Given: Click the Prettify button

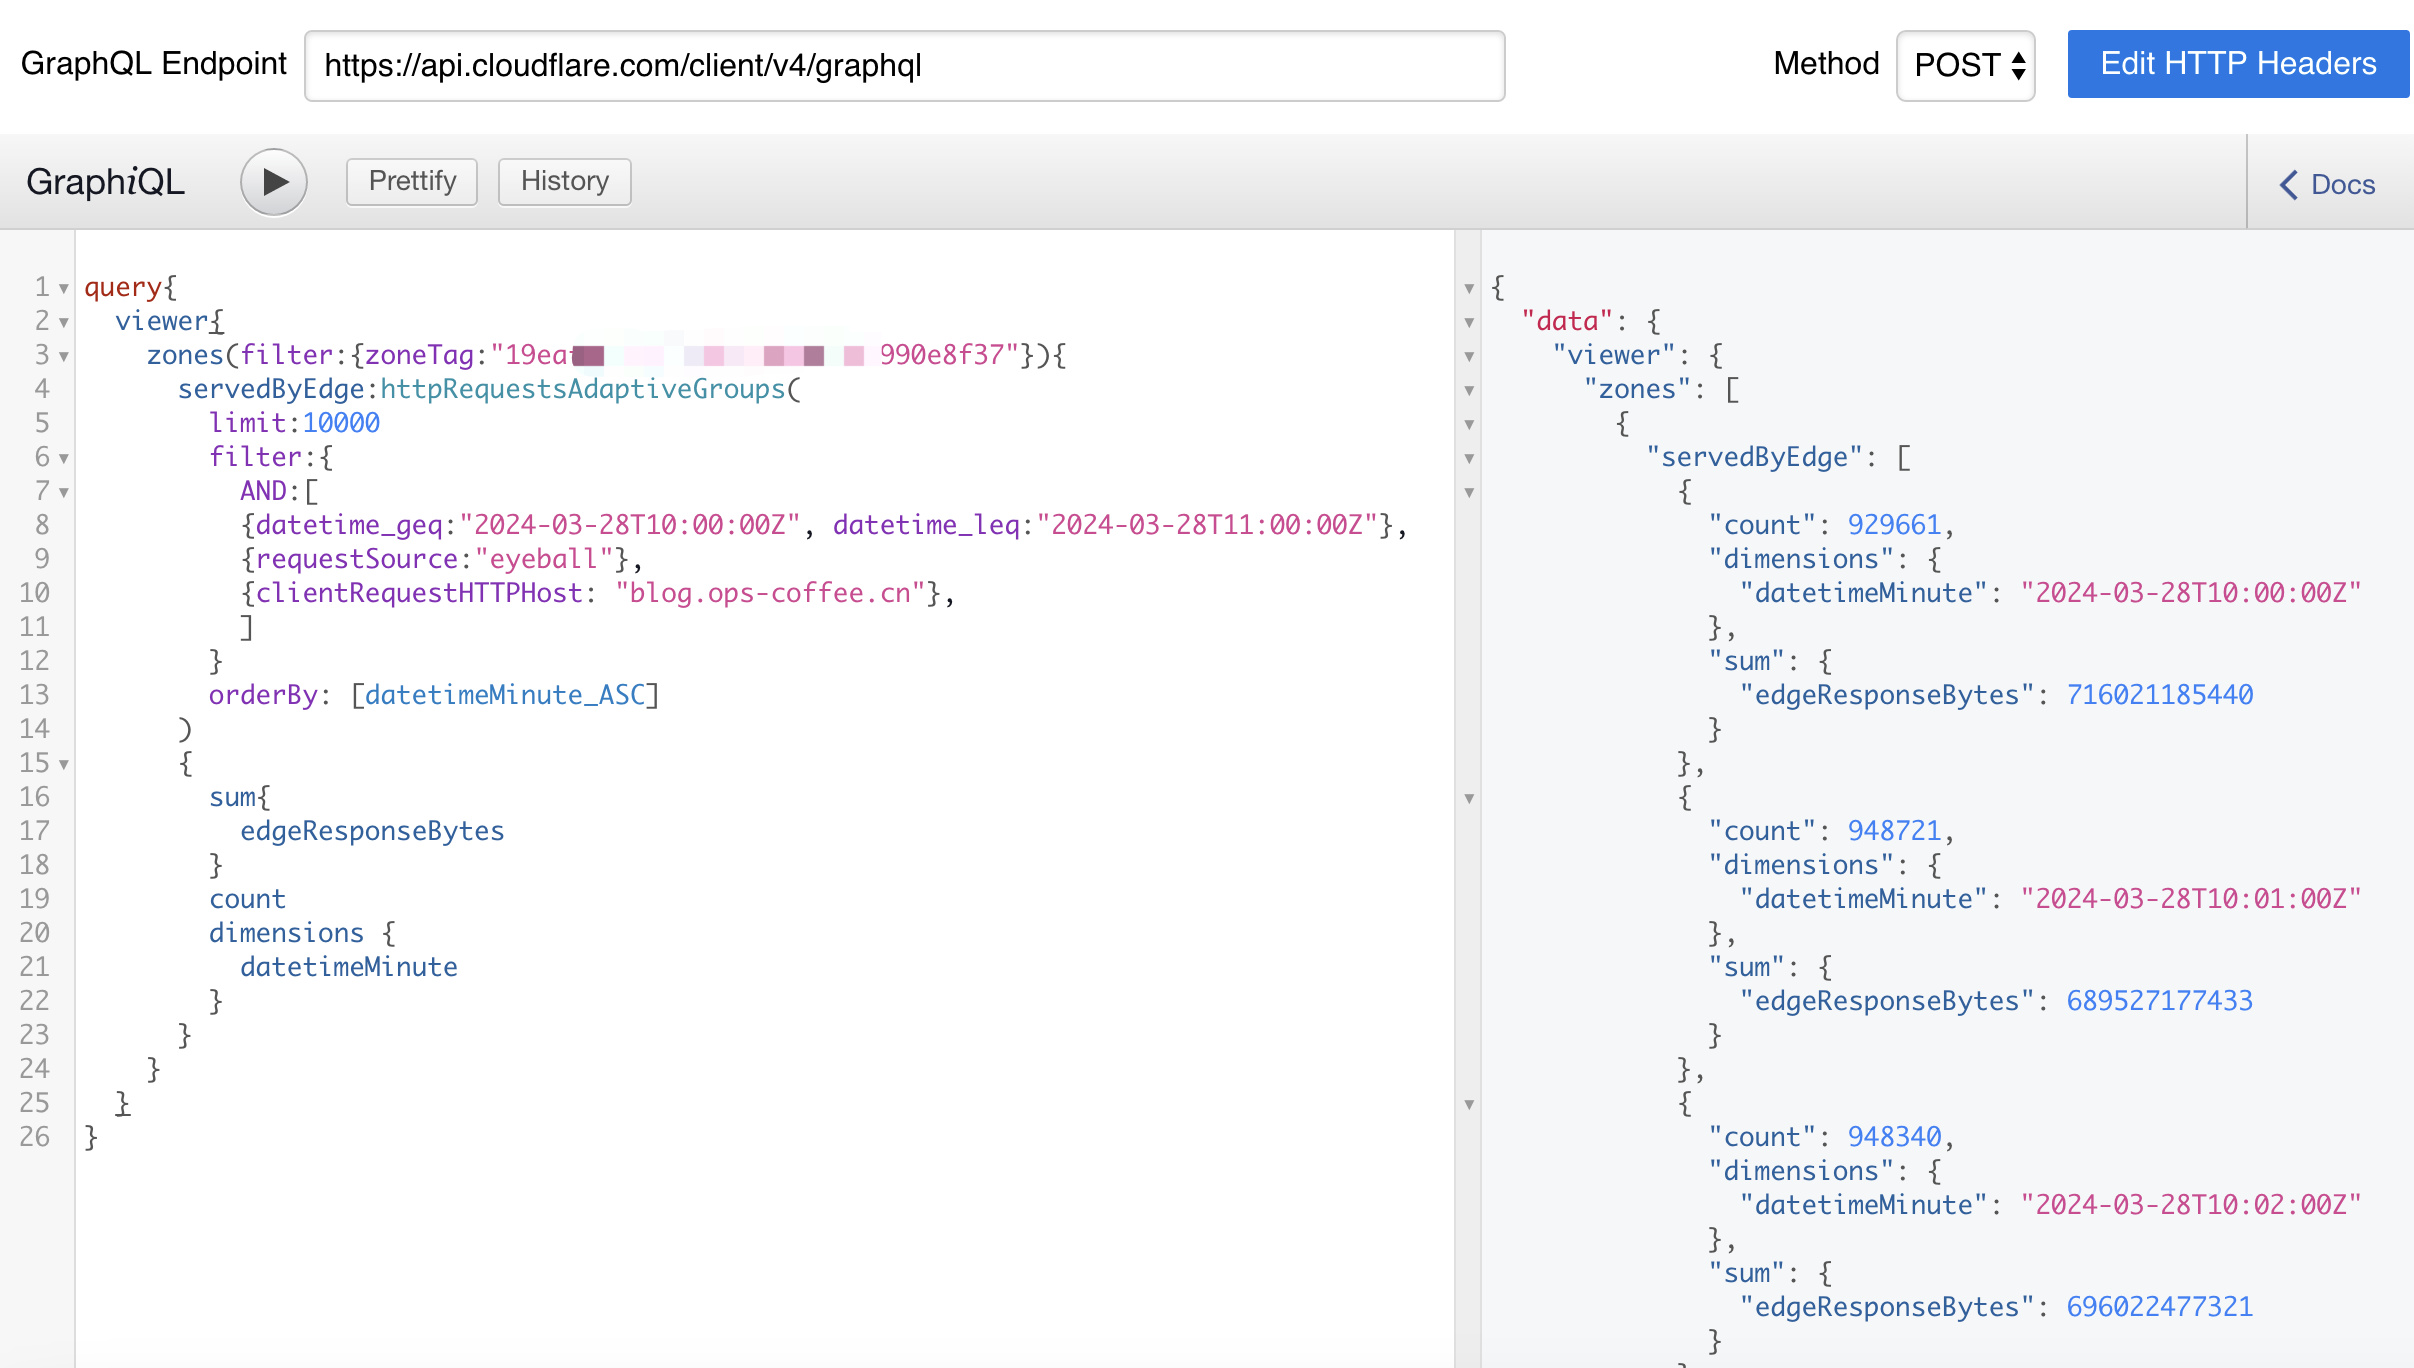Looking at the screenshot, I should point(412,182).
